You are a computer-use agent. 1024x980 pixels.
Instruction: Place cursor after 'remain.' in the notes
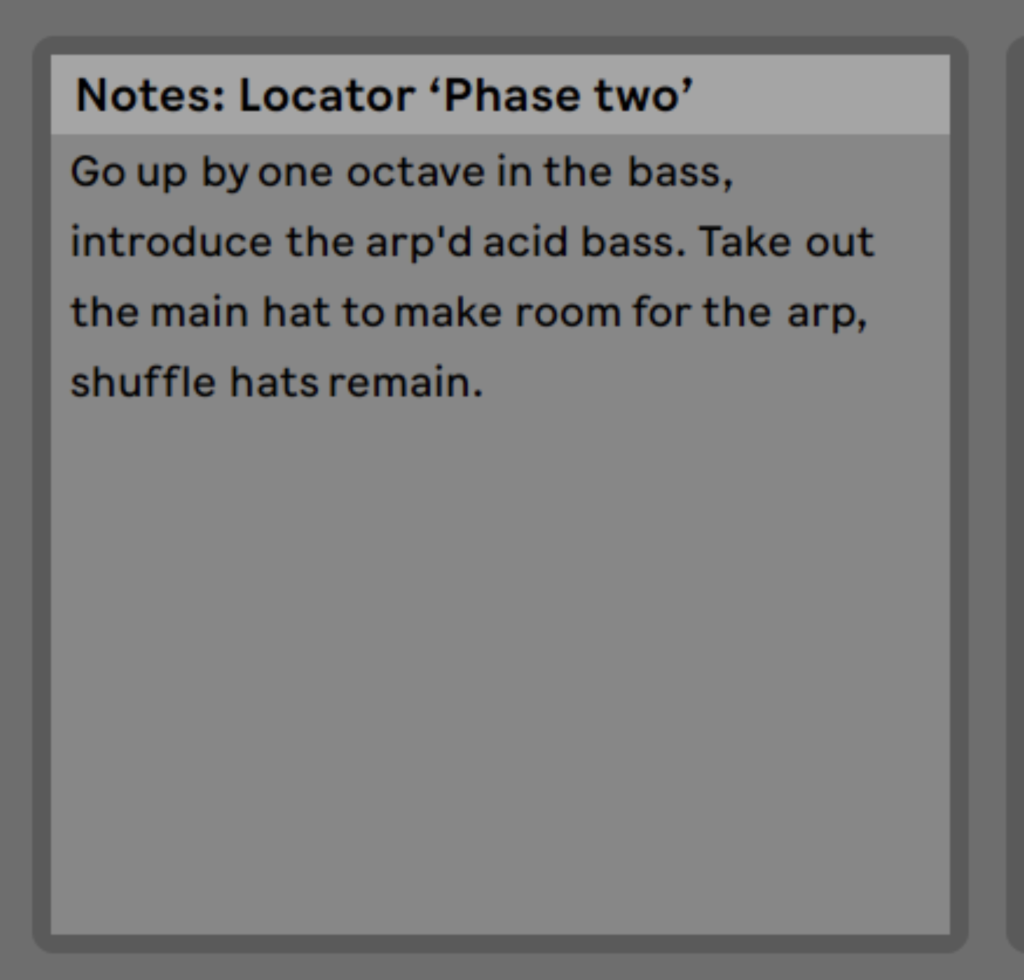[485, 383]
